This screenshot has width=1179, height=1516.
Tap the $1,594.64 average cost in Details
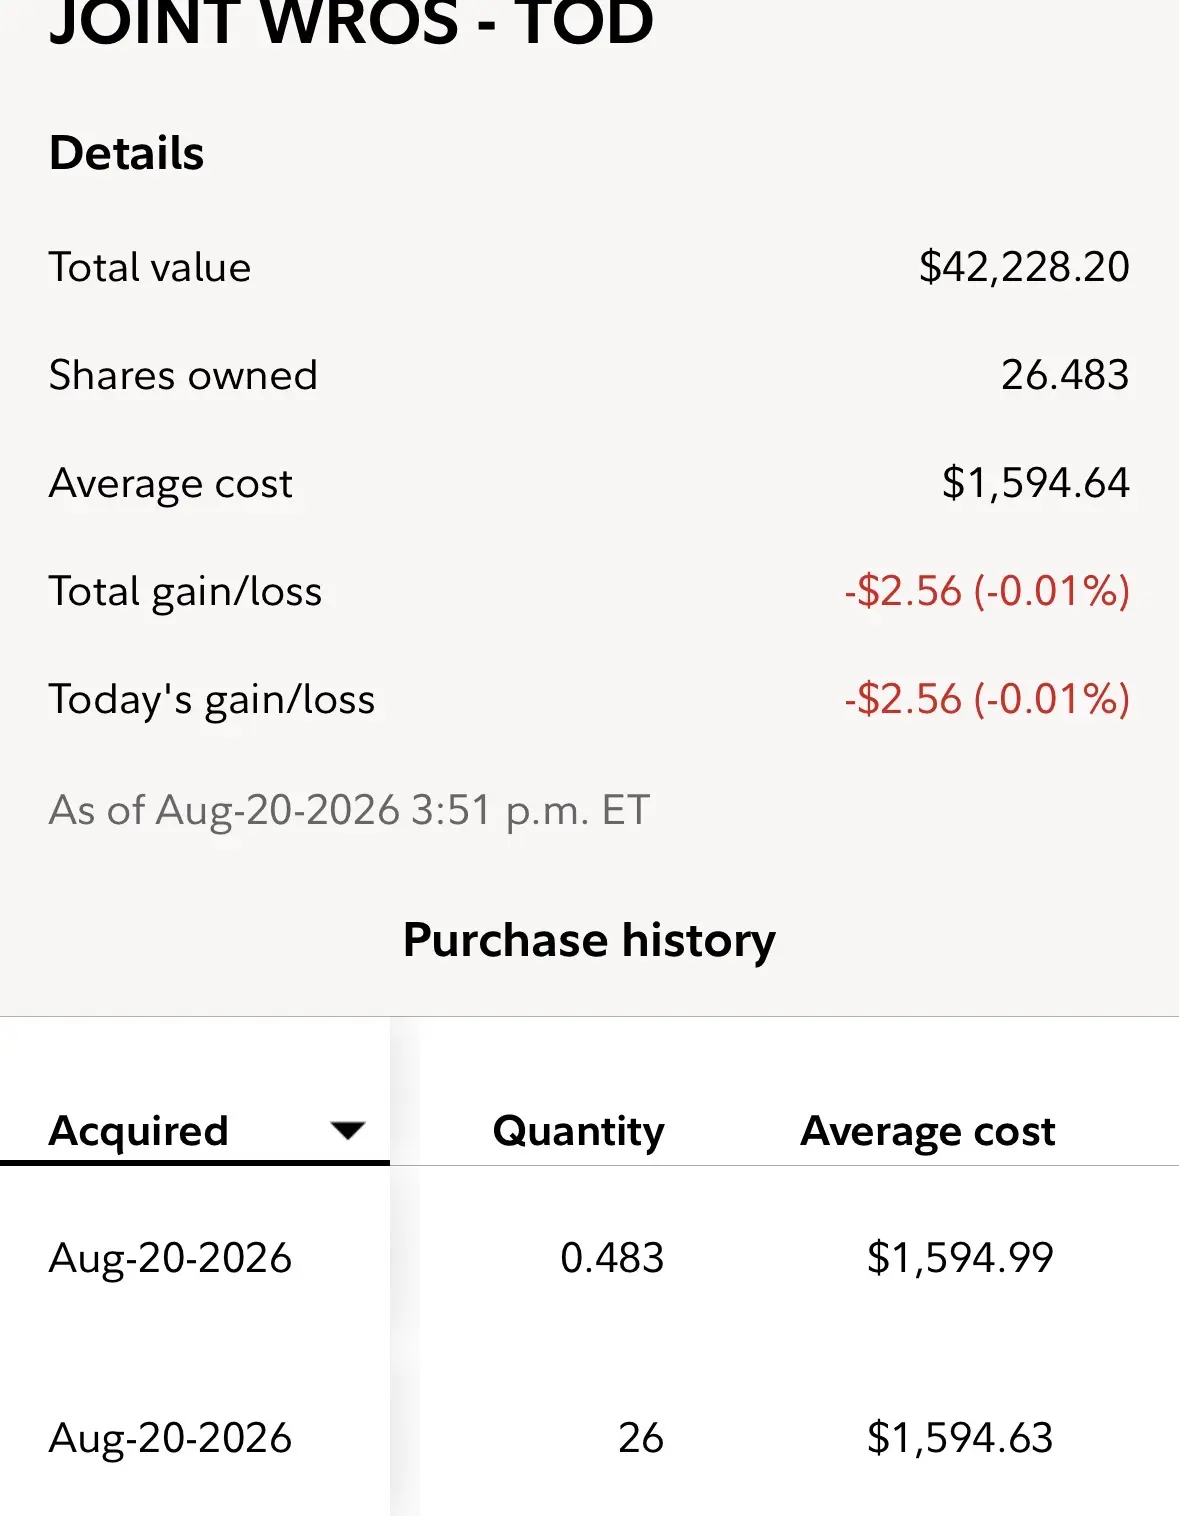pyautogui.click(x=1036, y=483)
